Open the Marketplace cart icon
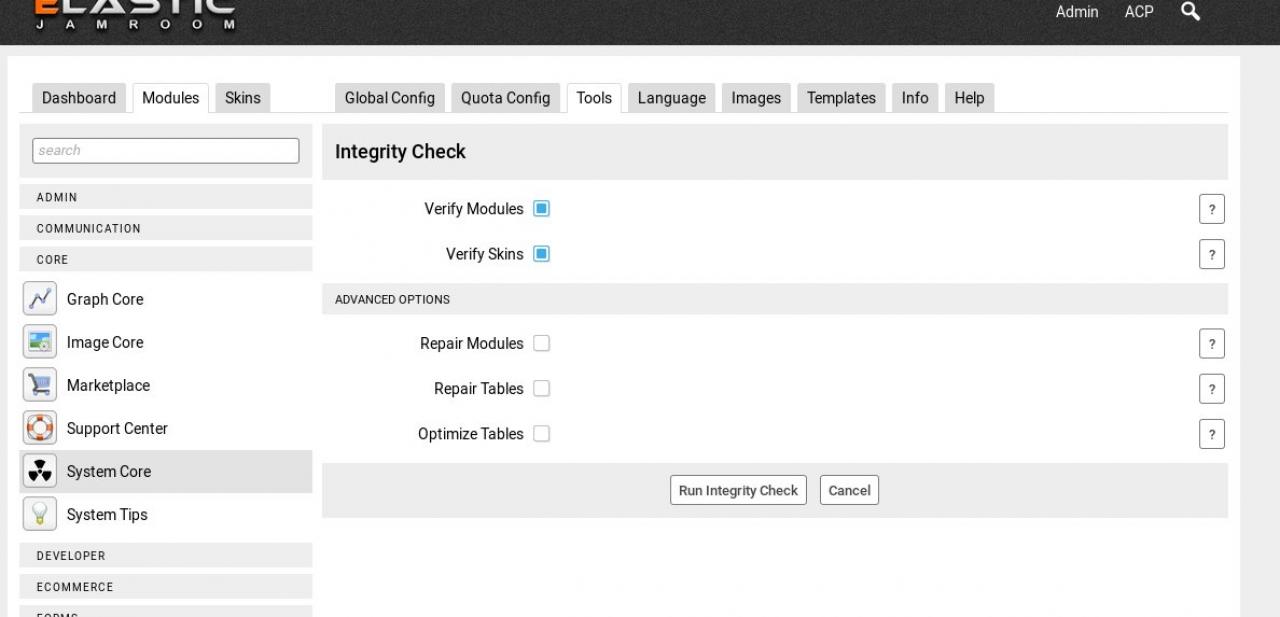Screen dimensions: 1280x617 (39, 385)
